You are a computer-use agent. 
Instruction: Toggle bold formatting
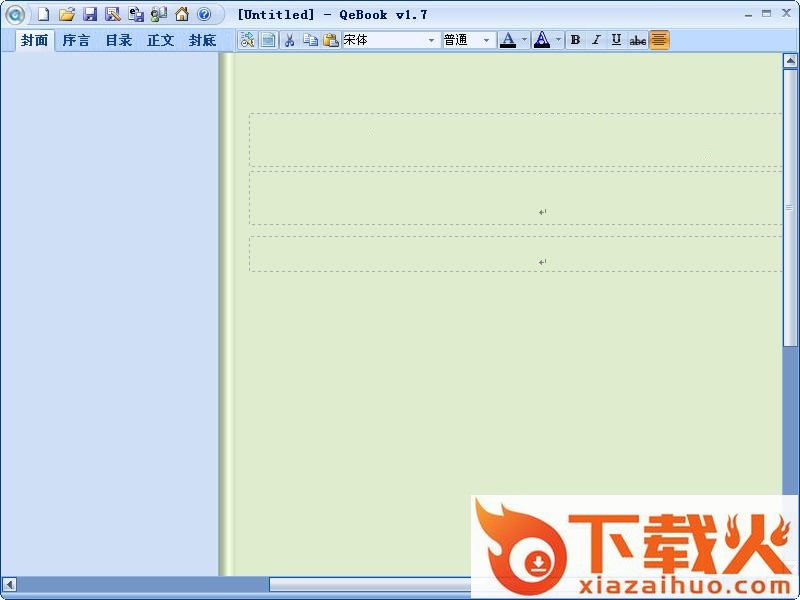pos(576,40)
